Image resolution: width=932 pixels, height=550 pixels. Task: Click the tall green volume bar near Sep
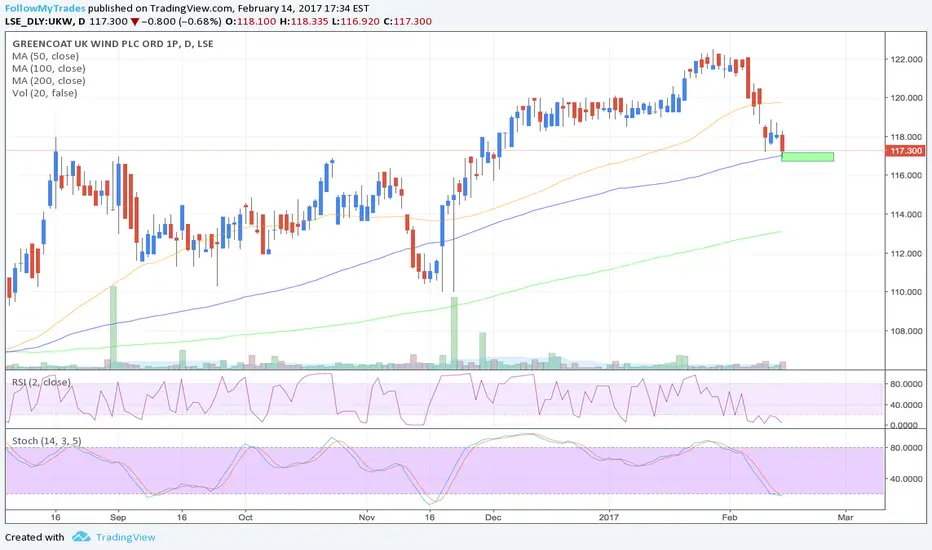click(113, 328)
